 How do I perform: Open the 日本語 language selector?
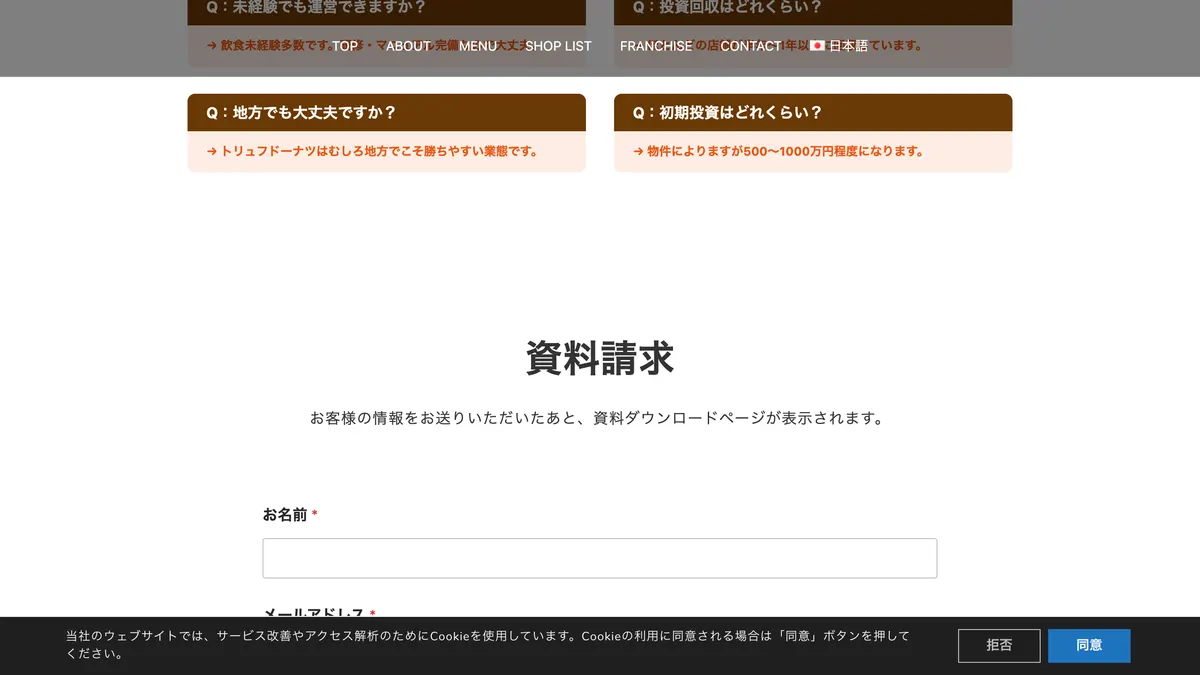[848, 46]
